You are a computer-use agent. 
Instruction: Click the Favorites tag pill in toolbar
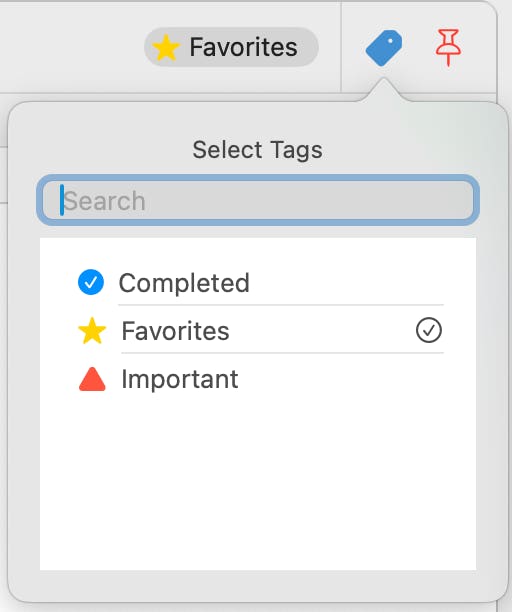click(x=231, y=47)
